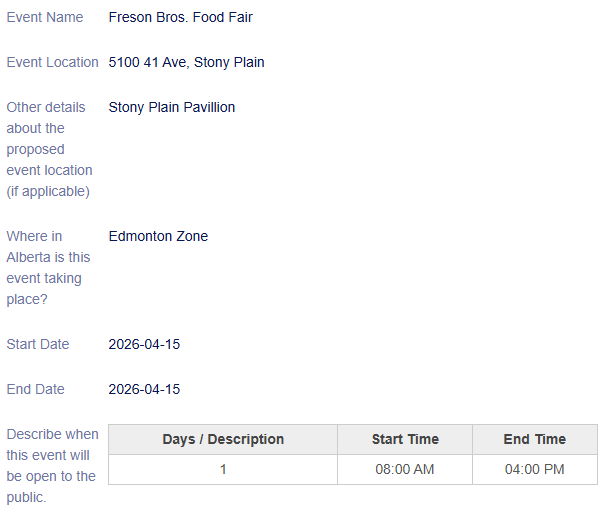Click the 5100 41 Ave, Stony Plain address
Image resolution: width=604 pixels, height=511 pixels.
[186, 62]
